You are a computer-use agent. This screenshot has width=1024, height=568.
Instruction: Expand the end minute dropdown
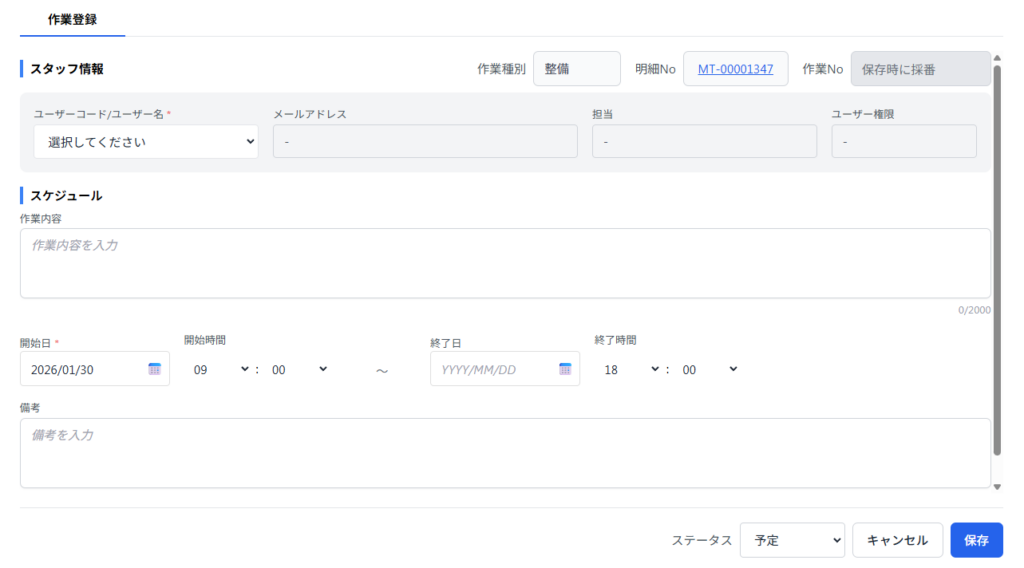coord(709,369)
